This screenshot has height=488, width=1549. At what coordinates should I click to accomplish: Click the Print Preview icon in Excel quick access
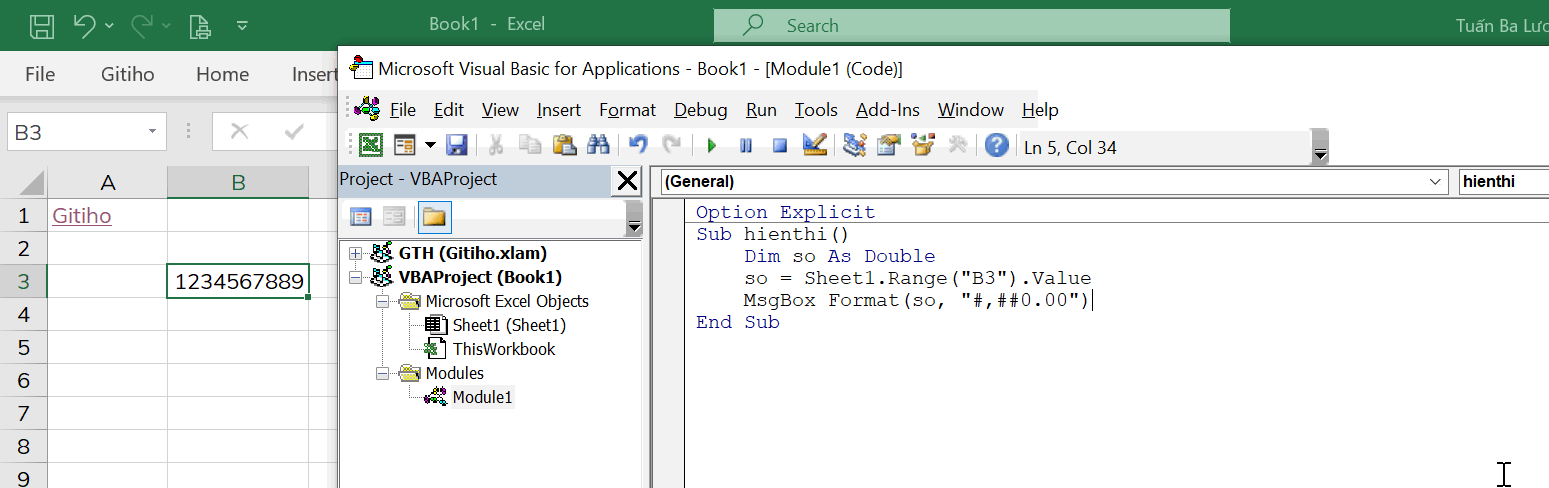point(199,25)
